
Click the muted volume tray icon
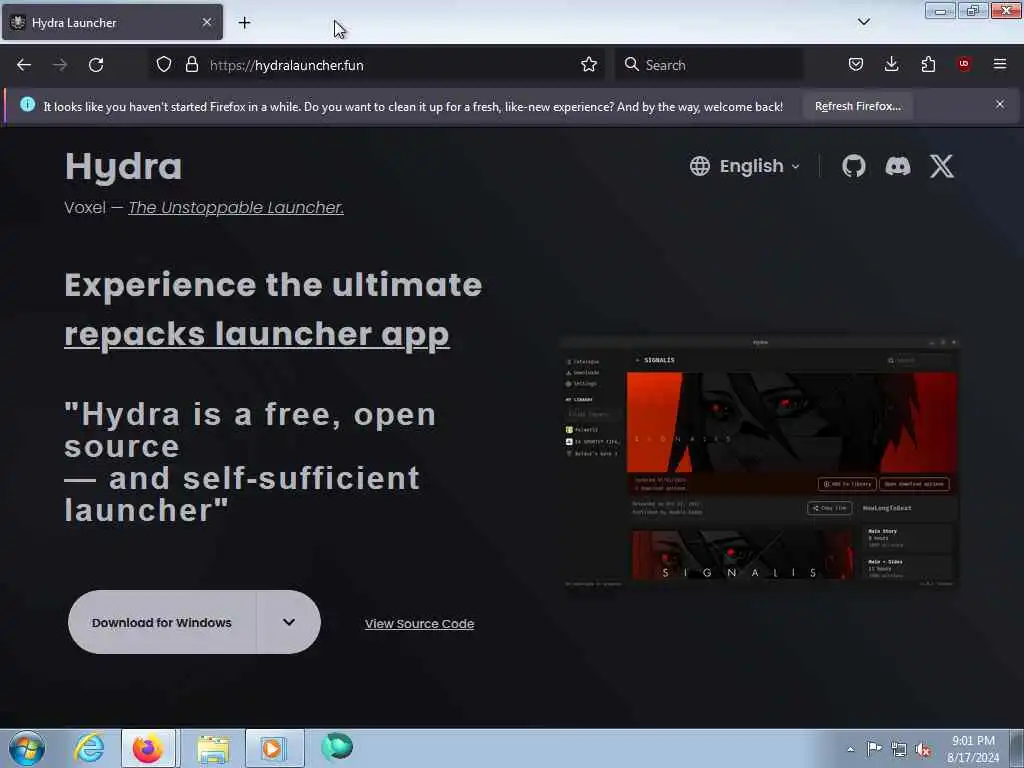coord(923,750)
